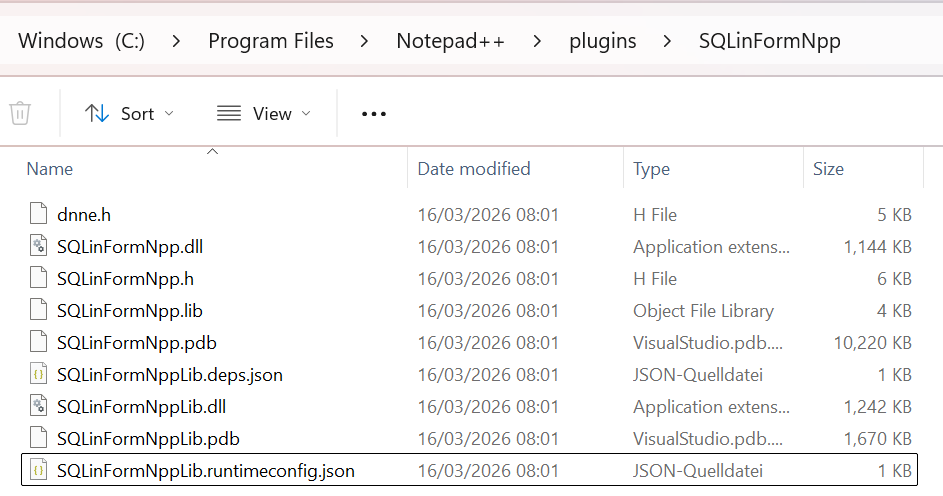Screen dimensions: 943x496
Task: Open the Sort dropdown menu
Action: point(129,114)
